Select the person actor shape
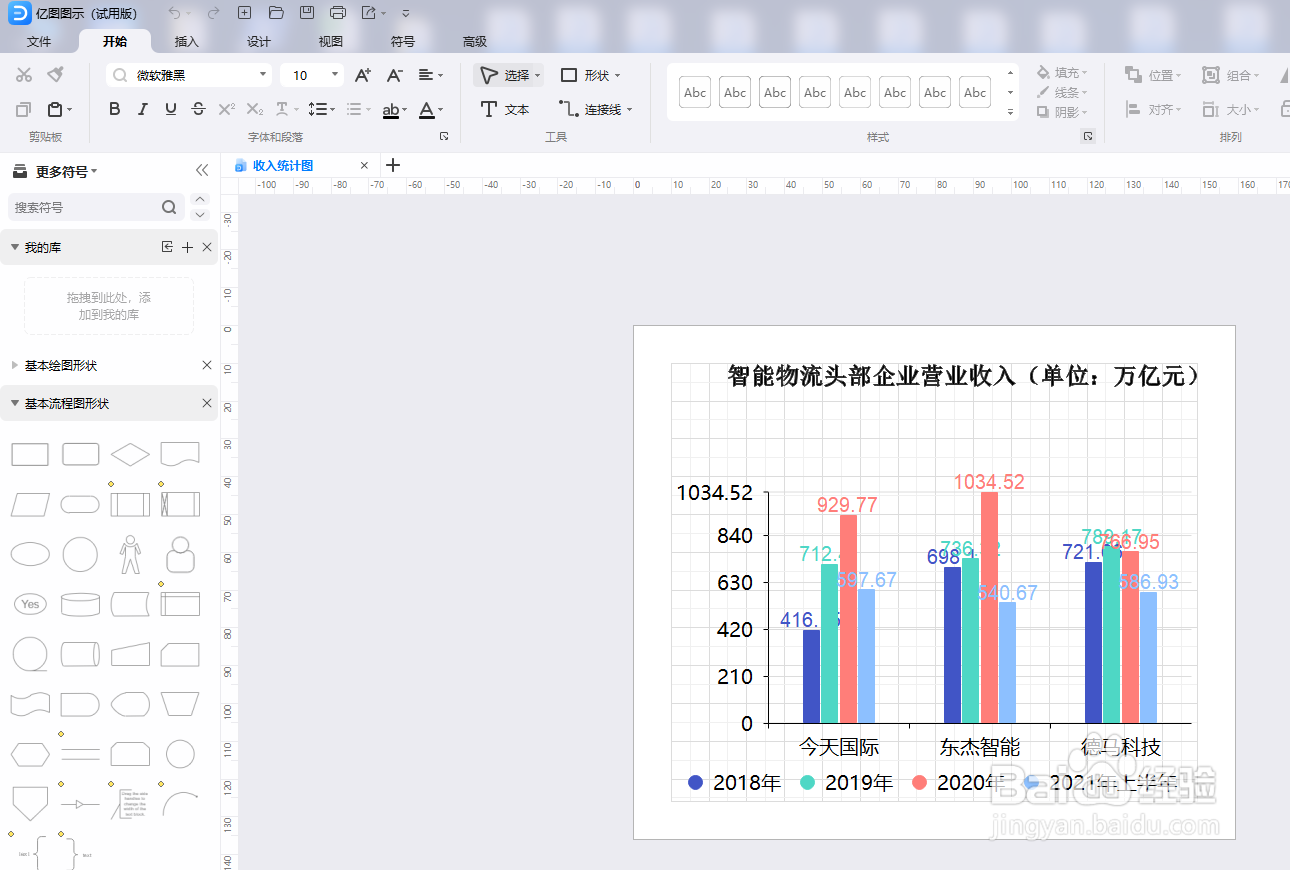This screenshot has width=1290, height=870. [130, 554]
